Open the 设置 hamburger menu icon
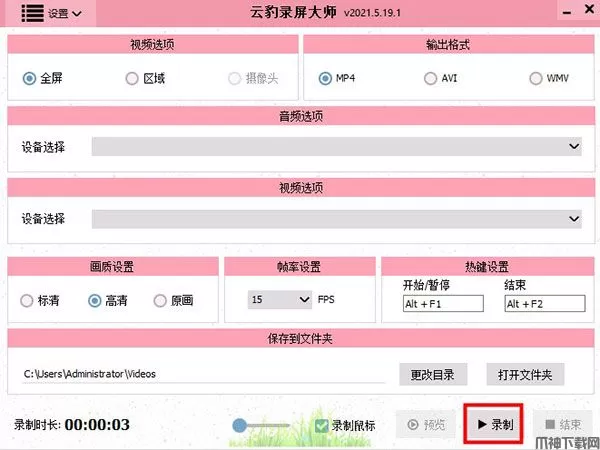600x450 pixels. coord(33,13)
